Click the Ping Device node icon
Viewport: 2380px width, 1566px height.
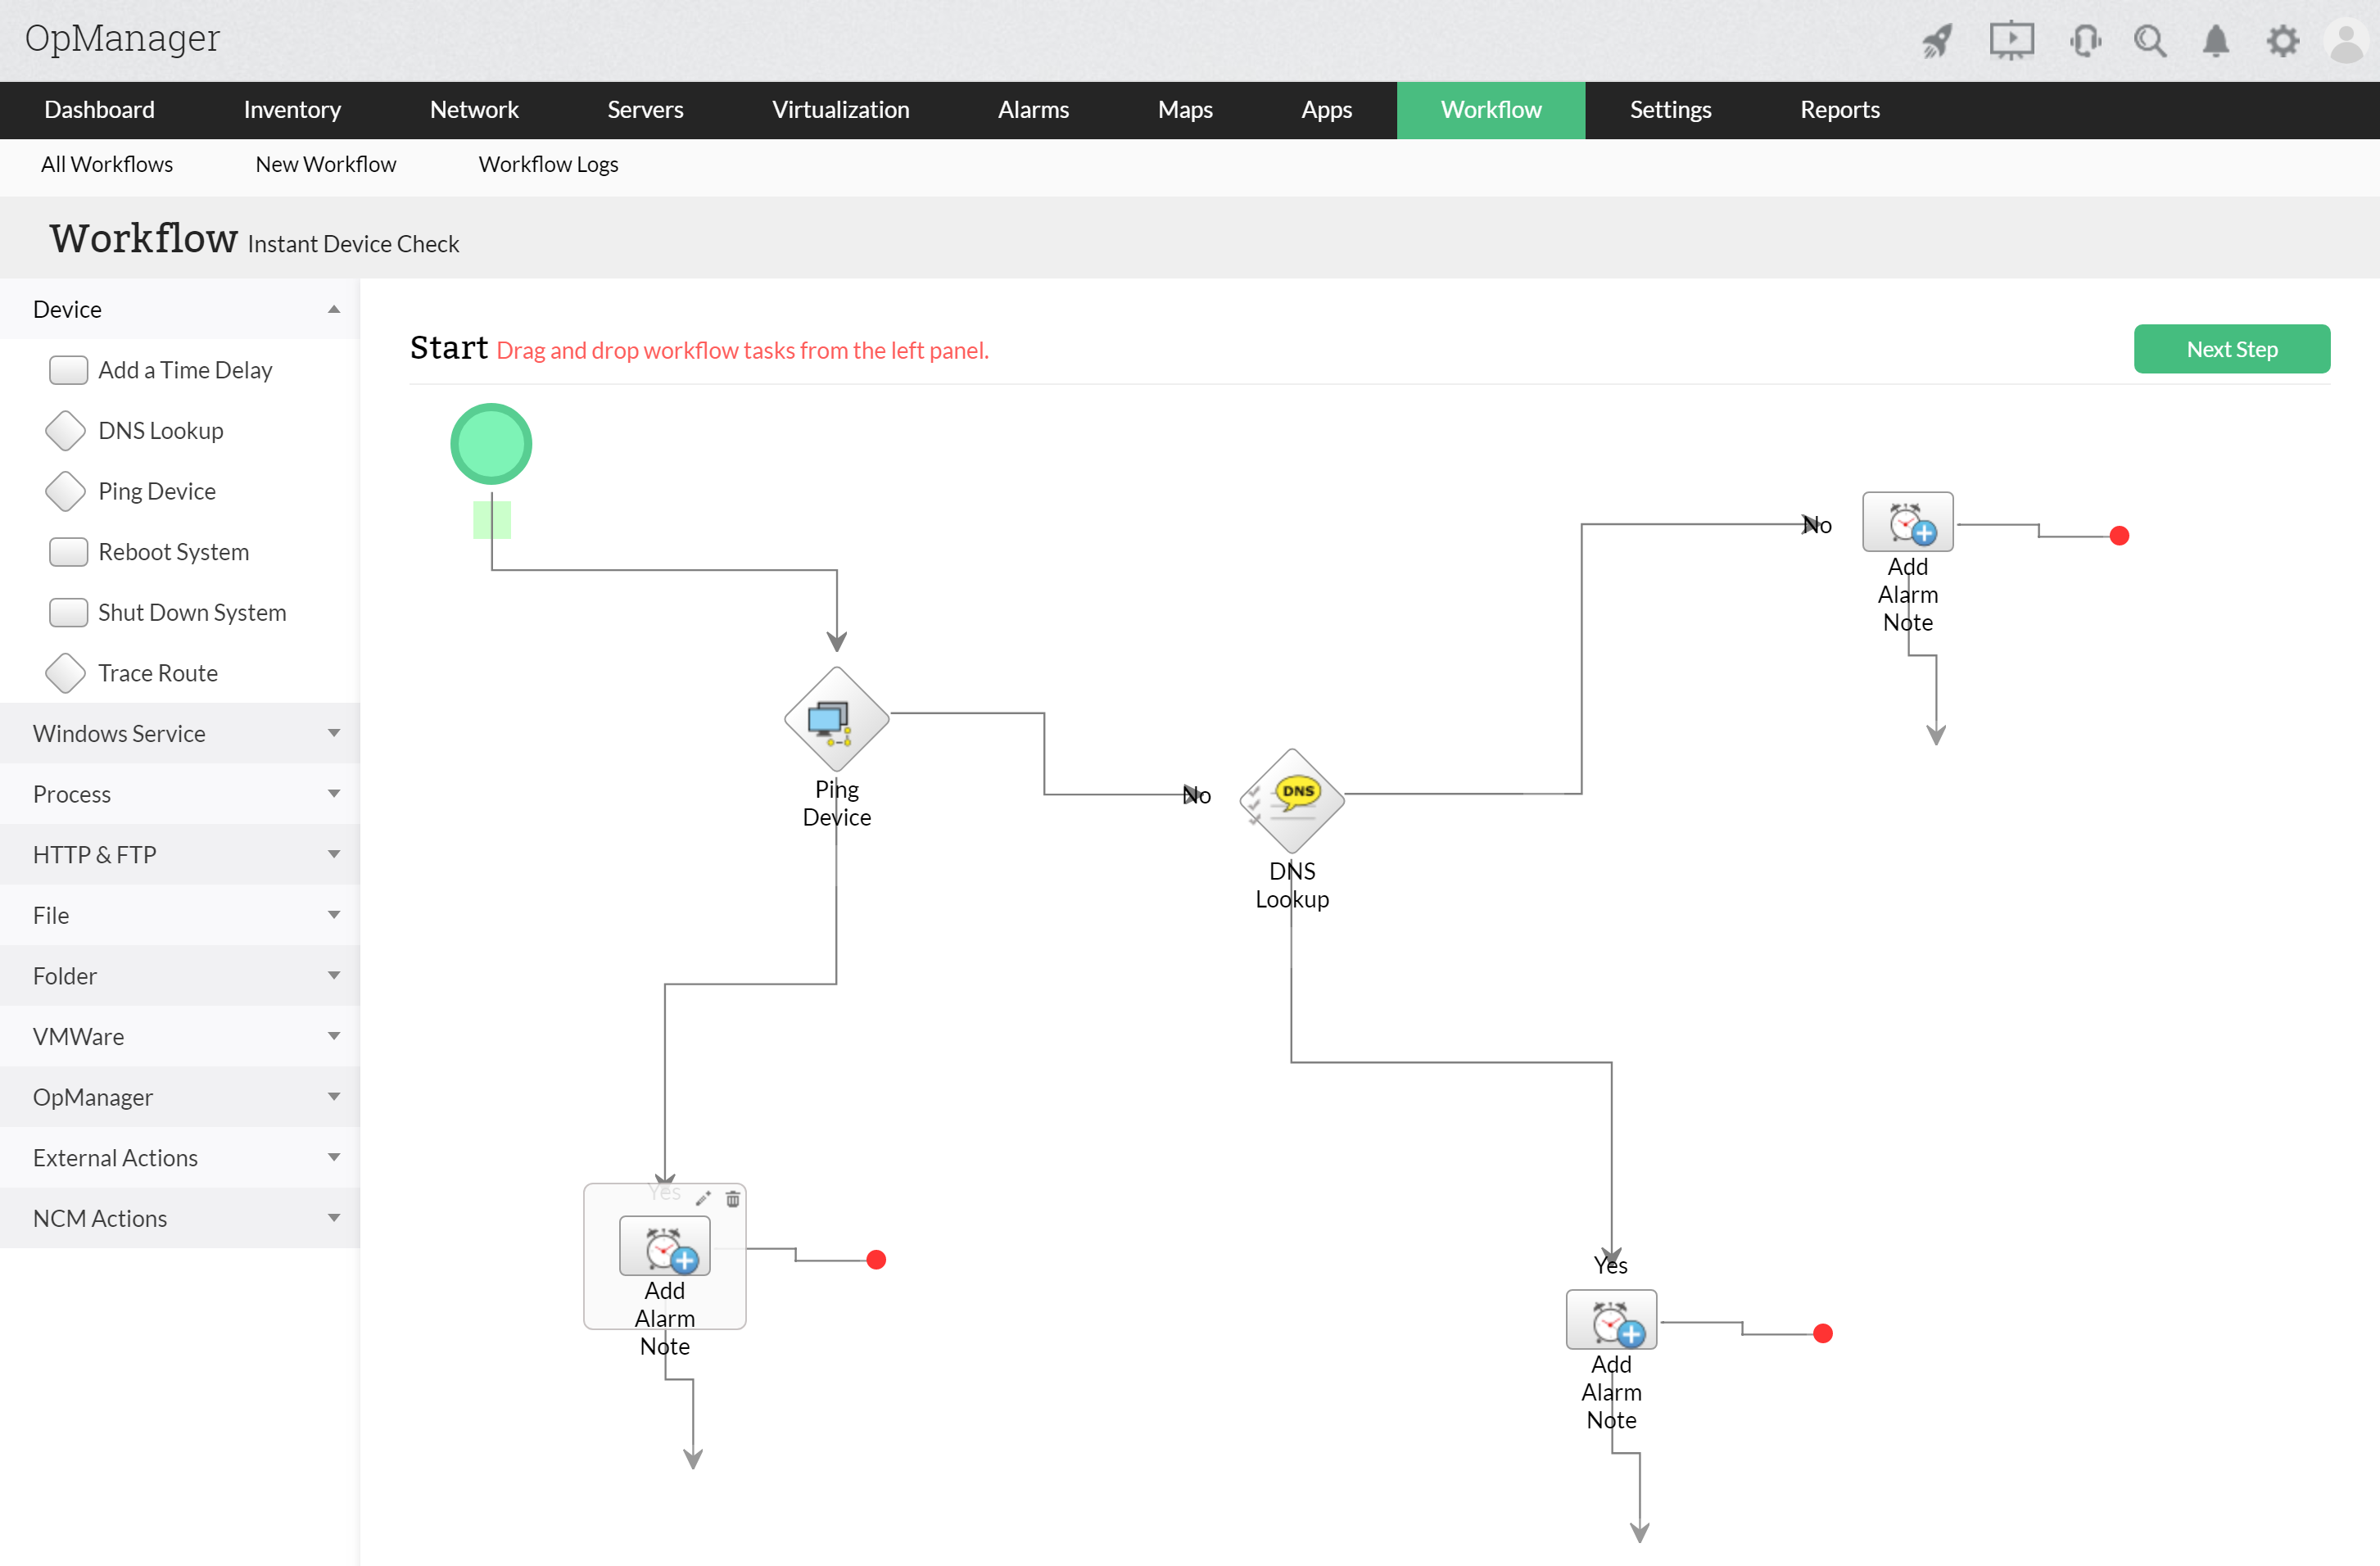[836, 718]
